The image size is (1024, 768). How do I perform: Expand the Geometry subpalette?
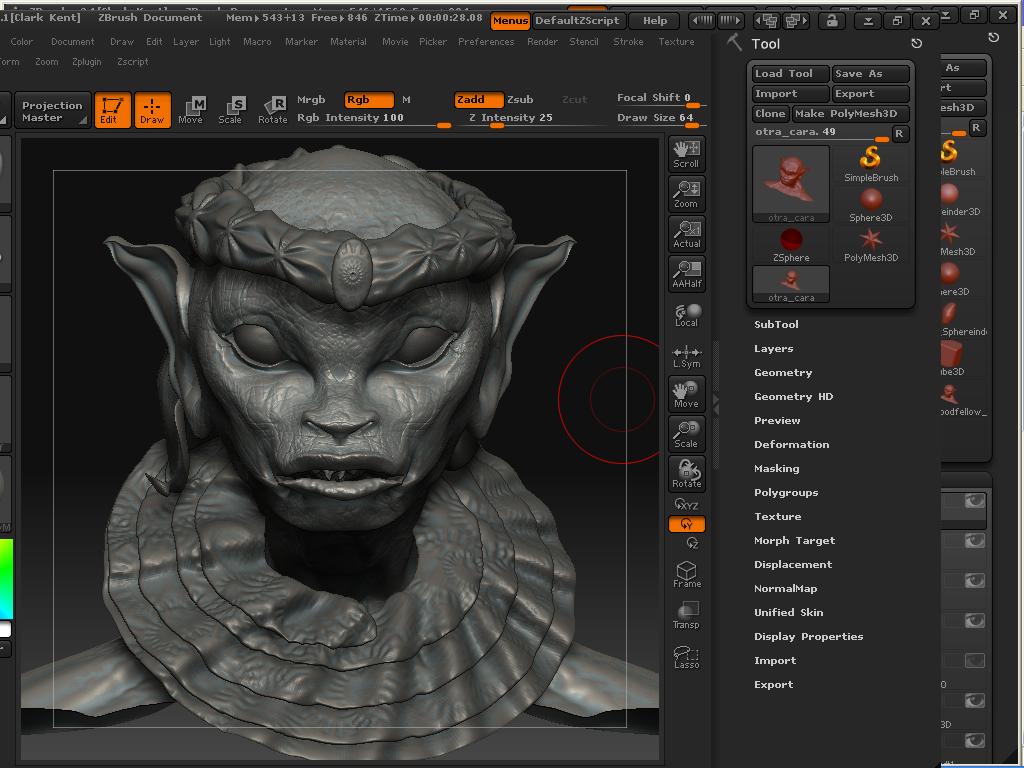coord(783,372)
